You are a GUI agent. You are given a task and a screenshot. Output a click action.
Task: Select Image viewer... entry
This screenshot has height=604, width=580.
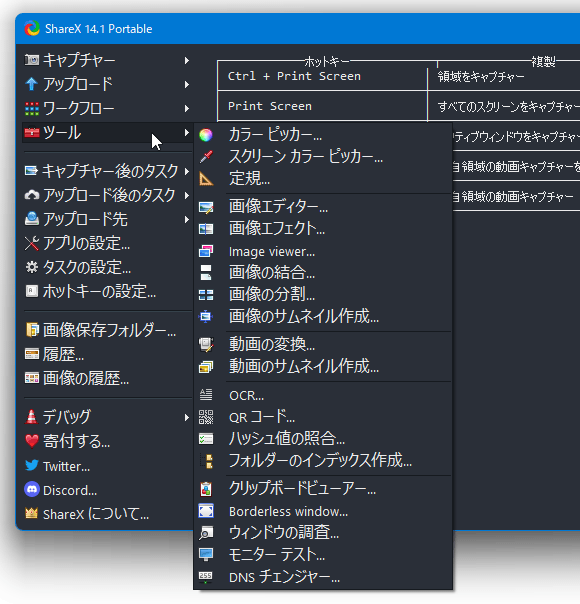click(x=323, y=252)
